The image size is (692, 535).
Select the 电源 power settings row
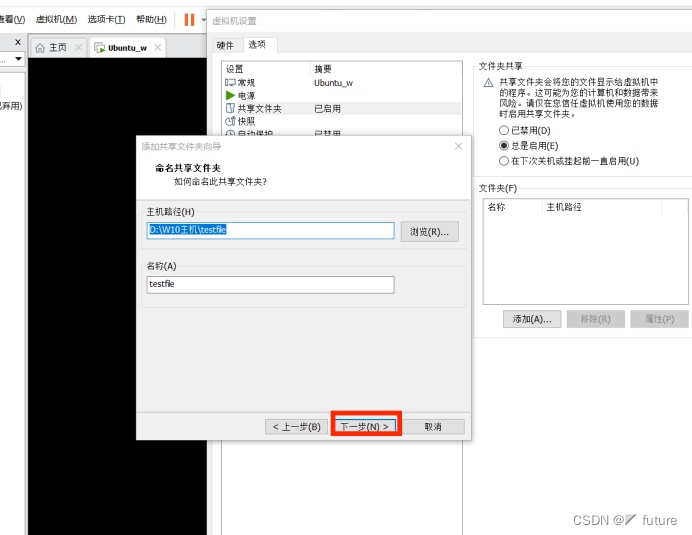click(342, 95)
